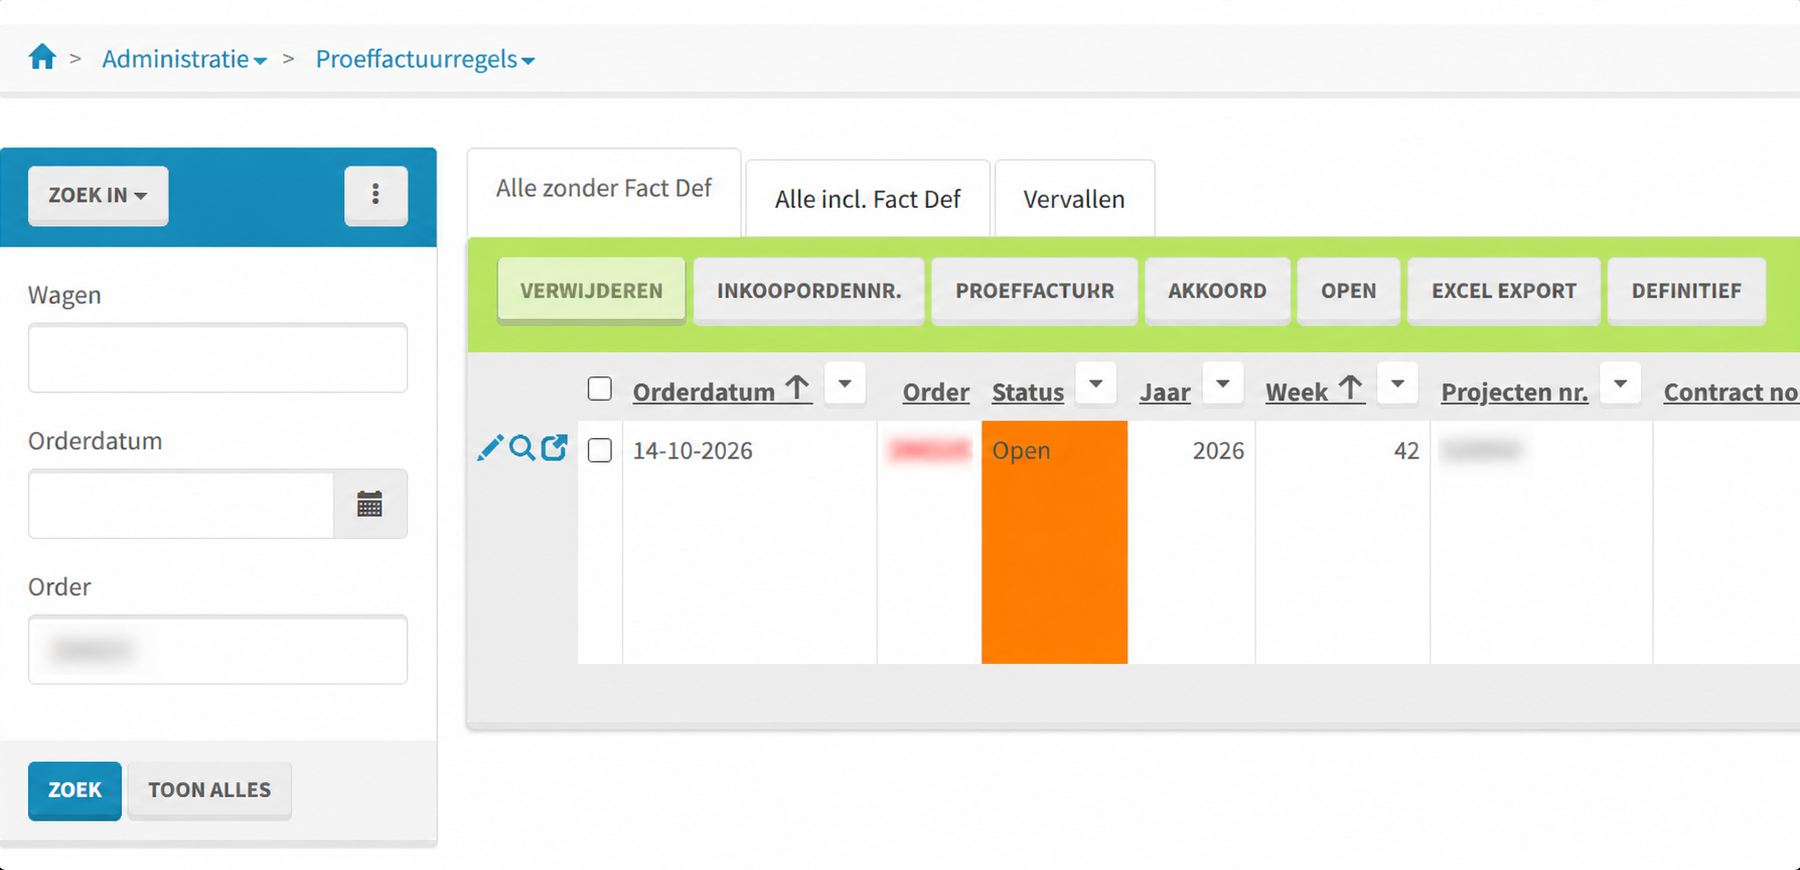The height and width of the screenshot is (870, 1800).
Task: Open Status column filter dropdown
Action: click(x=1096, y=384)
